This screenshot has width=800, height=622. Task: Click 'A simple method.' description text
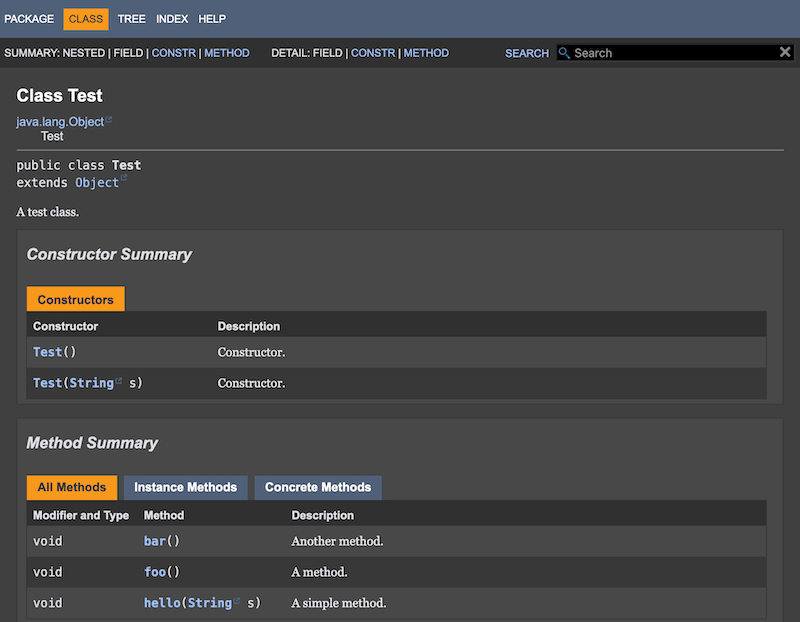click(339, 603)
